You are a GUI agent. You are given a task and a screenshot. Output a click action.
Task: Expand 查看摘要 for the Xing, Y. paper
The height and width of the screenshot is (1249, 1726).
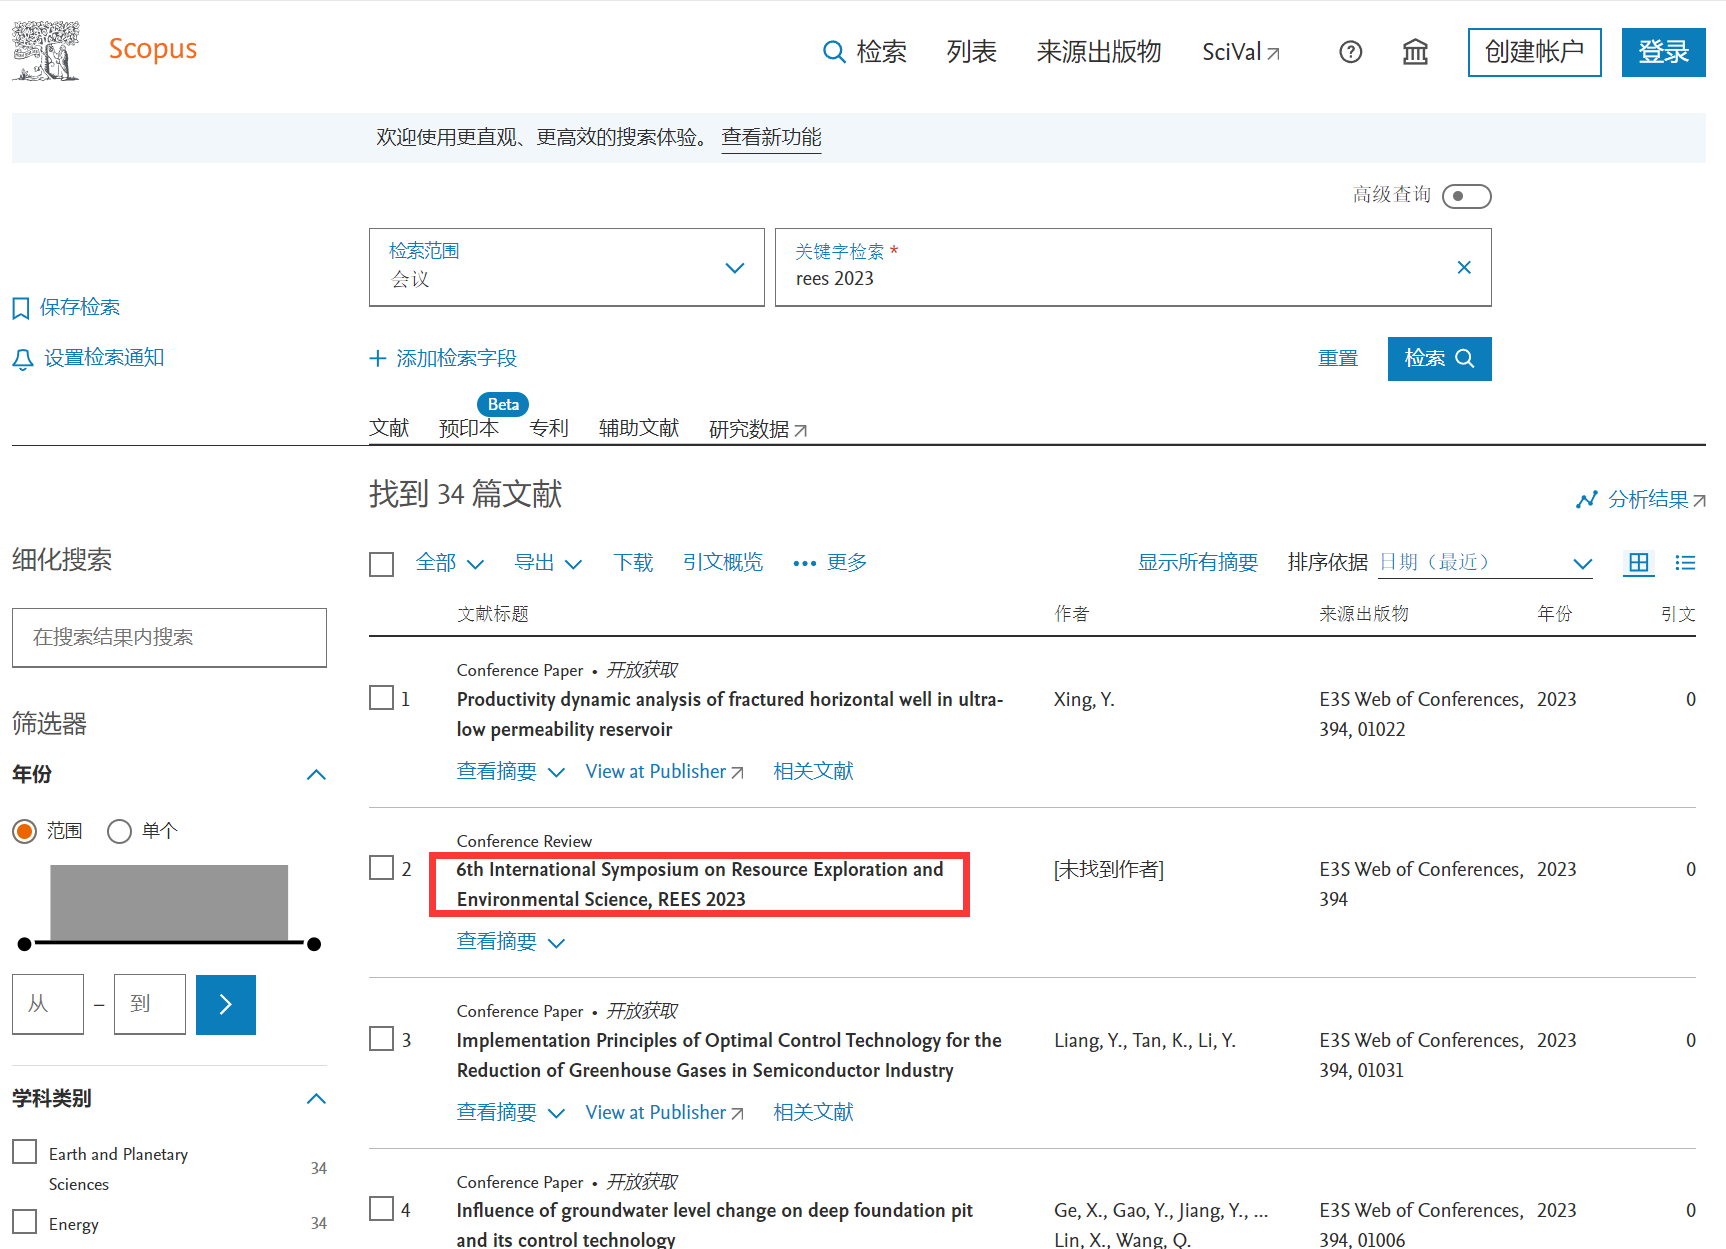click(x=510, y=771)
